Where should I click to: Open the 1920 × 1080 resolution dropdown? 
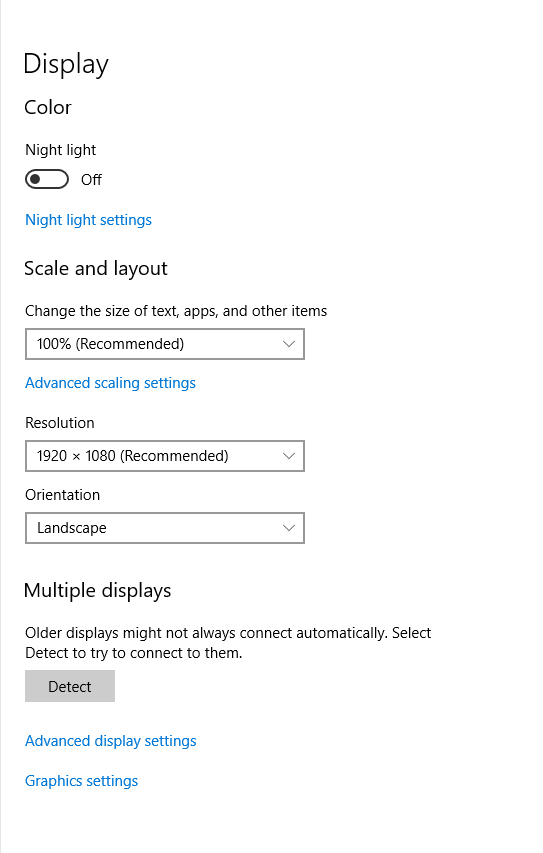tap(165, 456)
